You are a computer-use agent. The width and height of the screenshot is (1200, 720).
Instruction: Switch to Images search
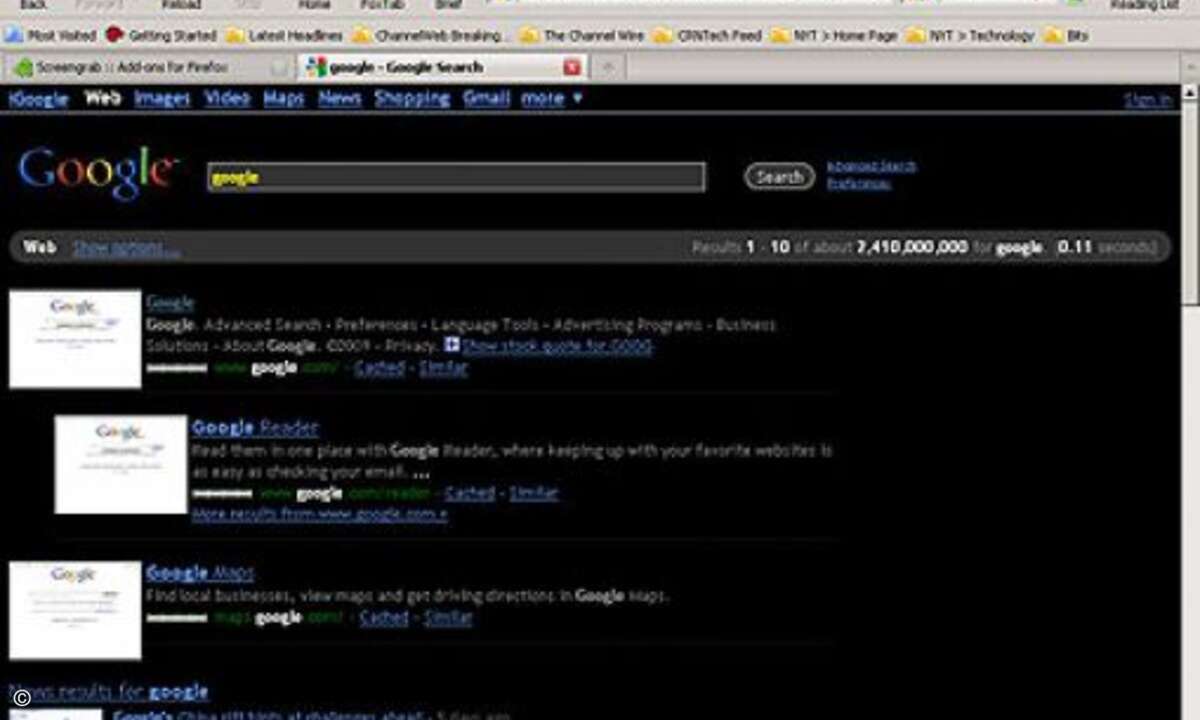click(162, 98)
